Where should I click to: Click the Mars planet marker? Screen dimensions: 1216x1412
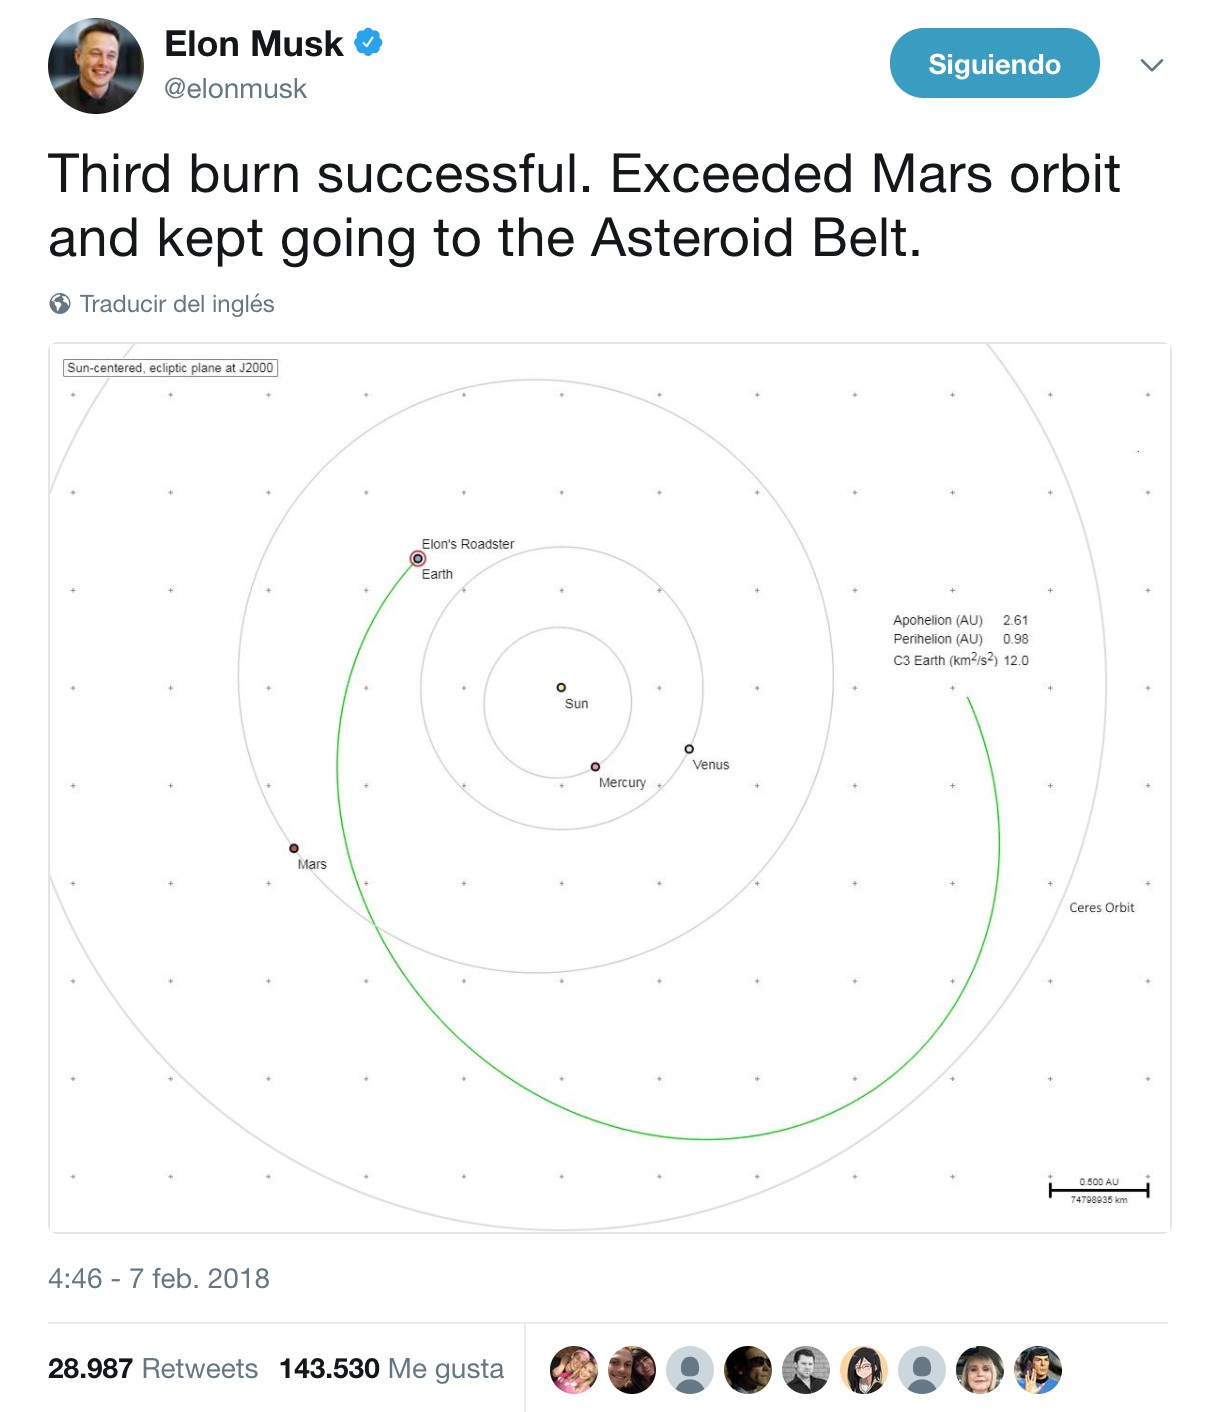coord(294,848)
